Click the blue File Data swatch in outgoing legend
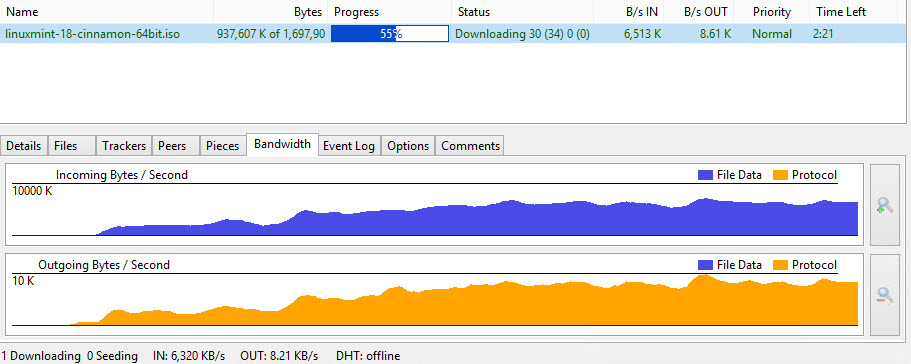The image size is (911, 364). tap(705, 265)
